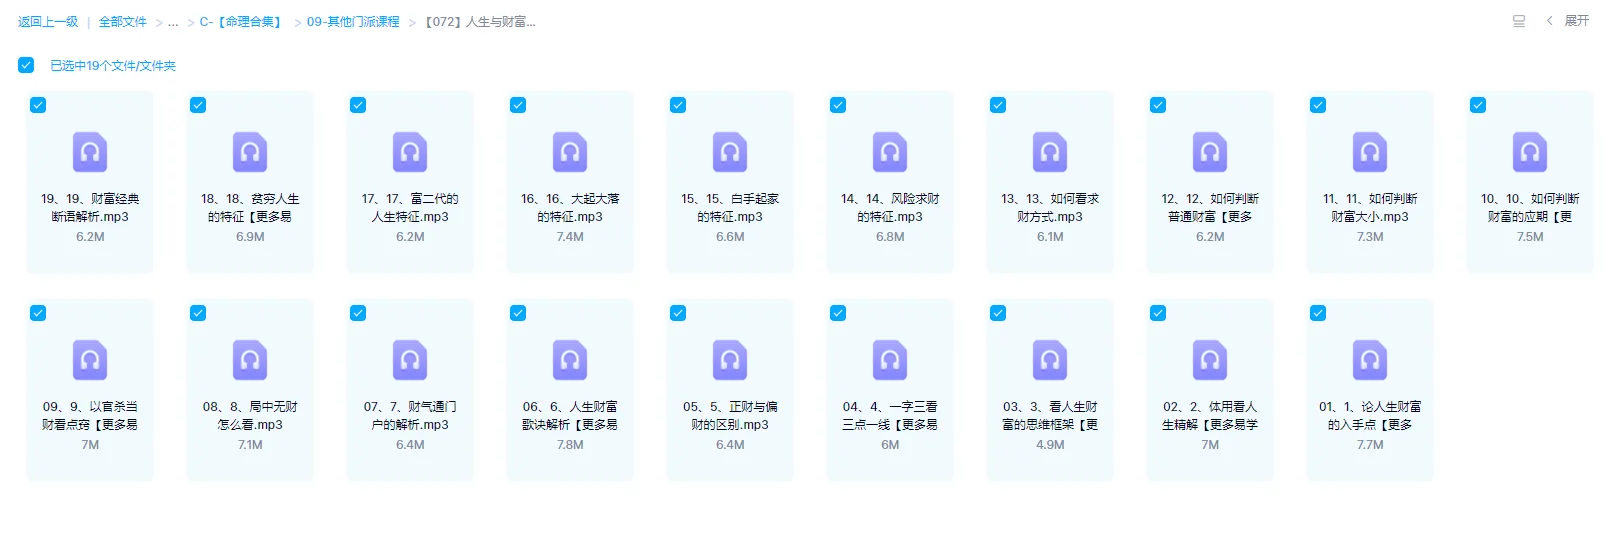Click current folder 【072】人生与财富 breadcrumb
The image size is (1614, 559).
click(x=478, y=22)
